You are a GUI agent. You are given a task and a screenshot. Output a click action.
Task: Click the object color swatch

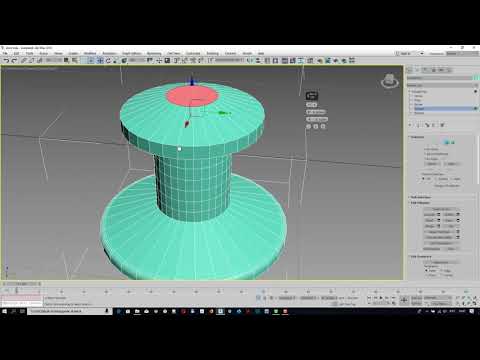click(475, 78)
